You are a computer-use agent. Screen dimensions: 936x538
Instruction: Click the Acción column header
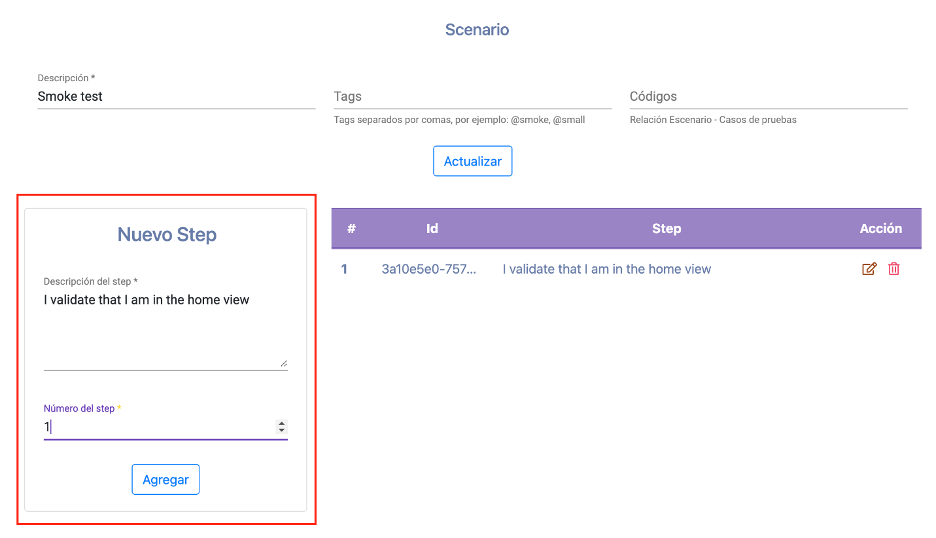pos(880,229)
